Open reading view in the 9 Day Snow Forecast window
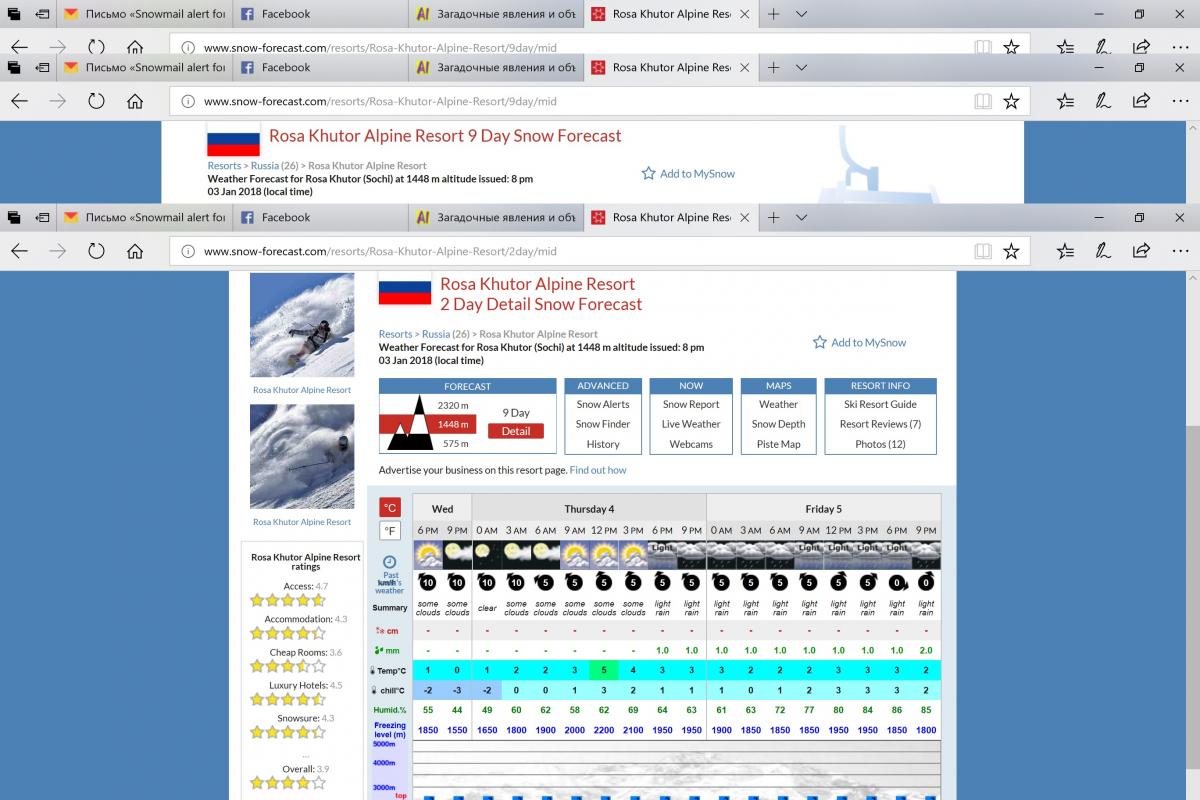 pyautogui.click(x=983, y=101)
